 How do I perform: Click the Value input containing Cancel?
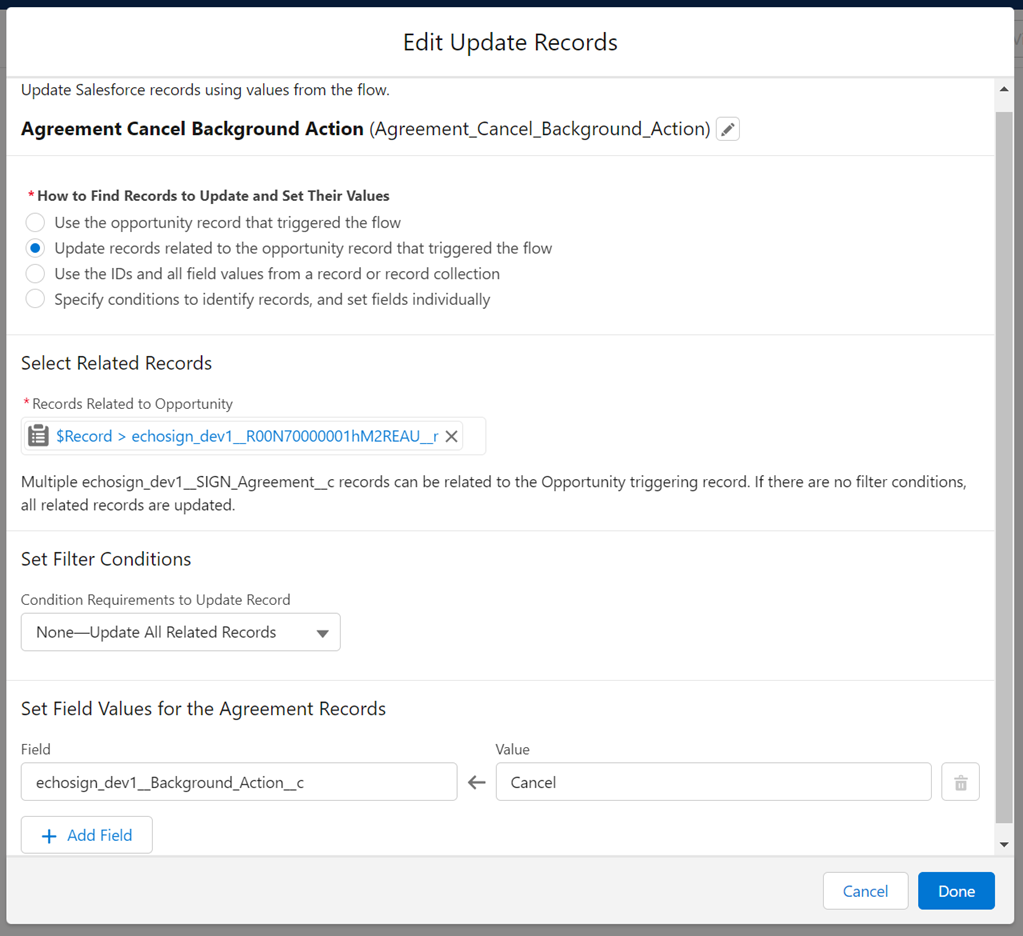[x=713, y=782]
